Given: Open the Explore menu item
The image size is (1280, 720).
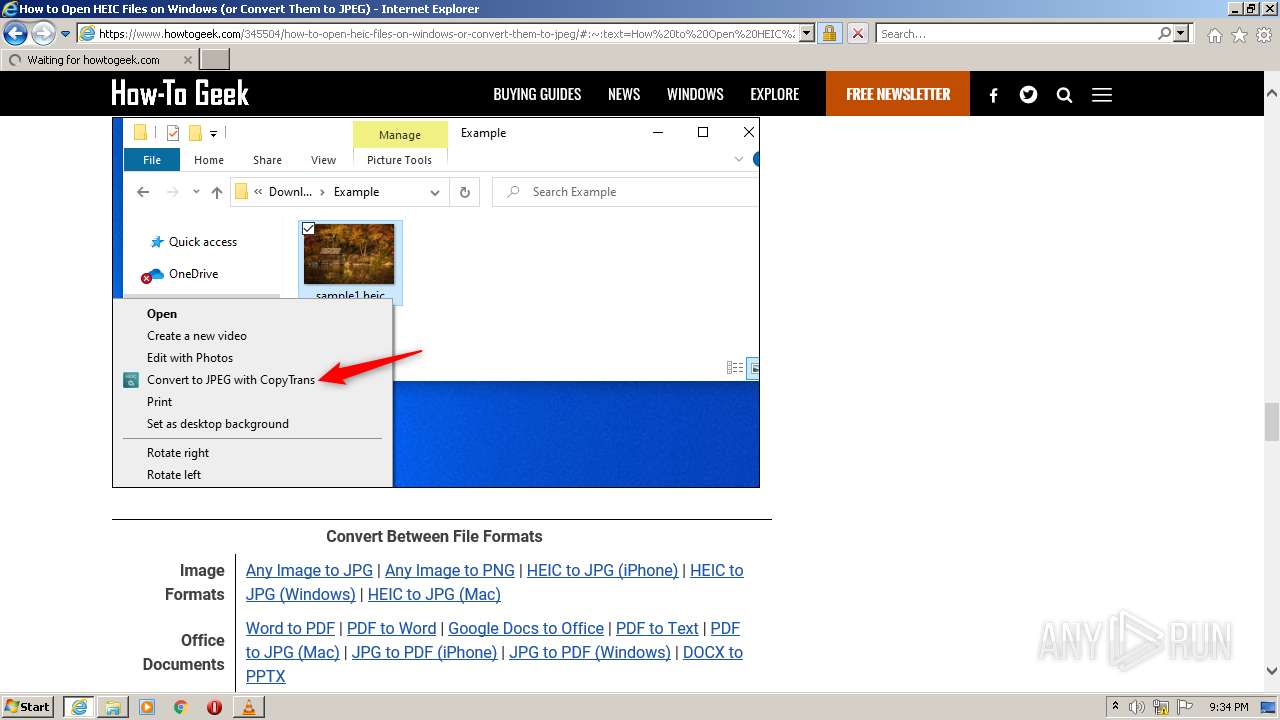Looking at the screenshot, I should [x=775, y=94].
